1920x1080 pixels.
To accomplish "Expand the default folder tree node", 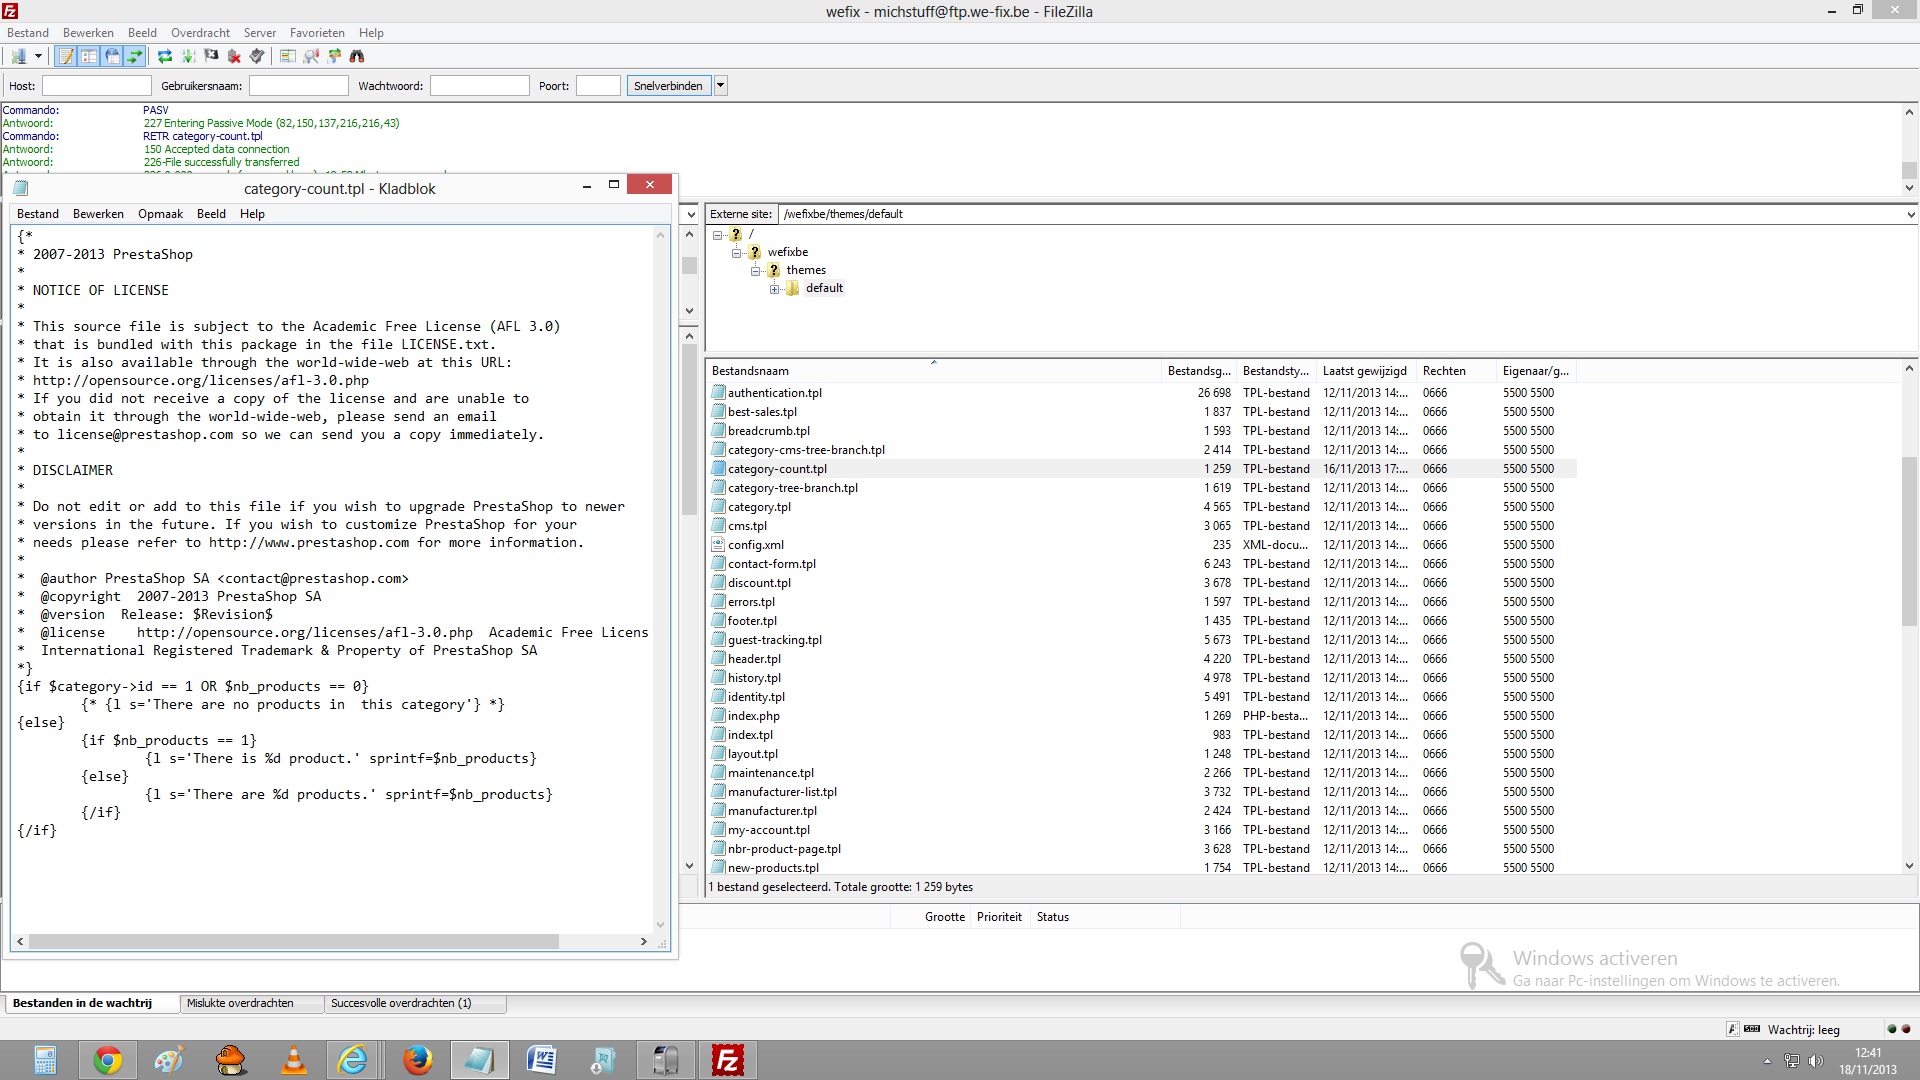I will click(775, 289).
